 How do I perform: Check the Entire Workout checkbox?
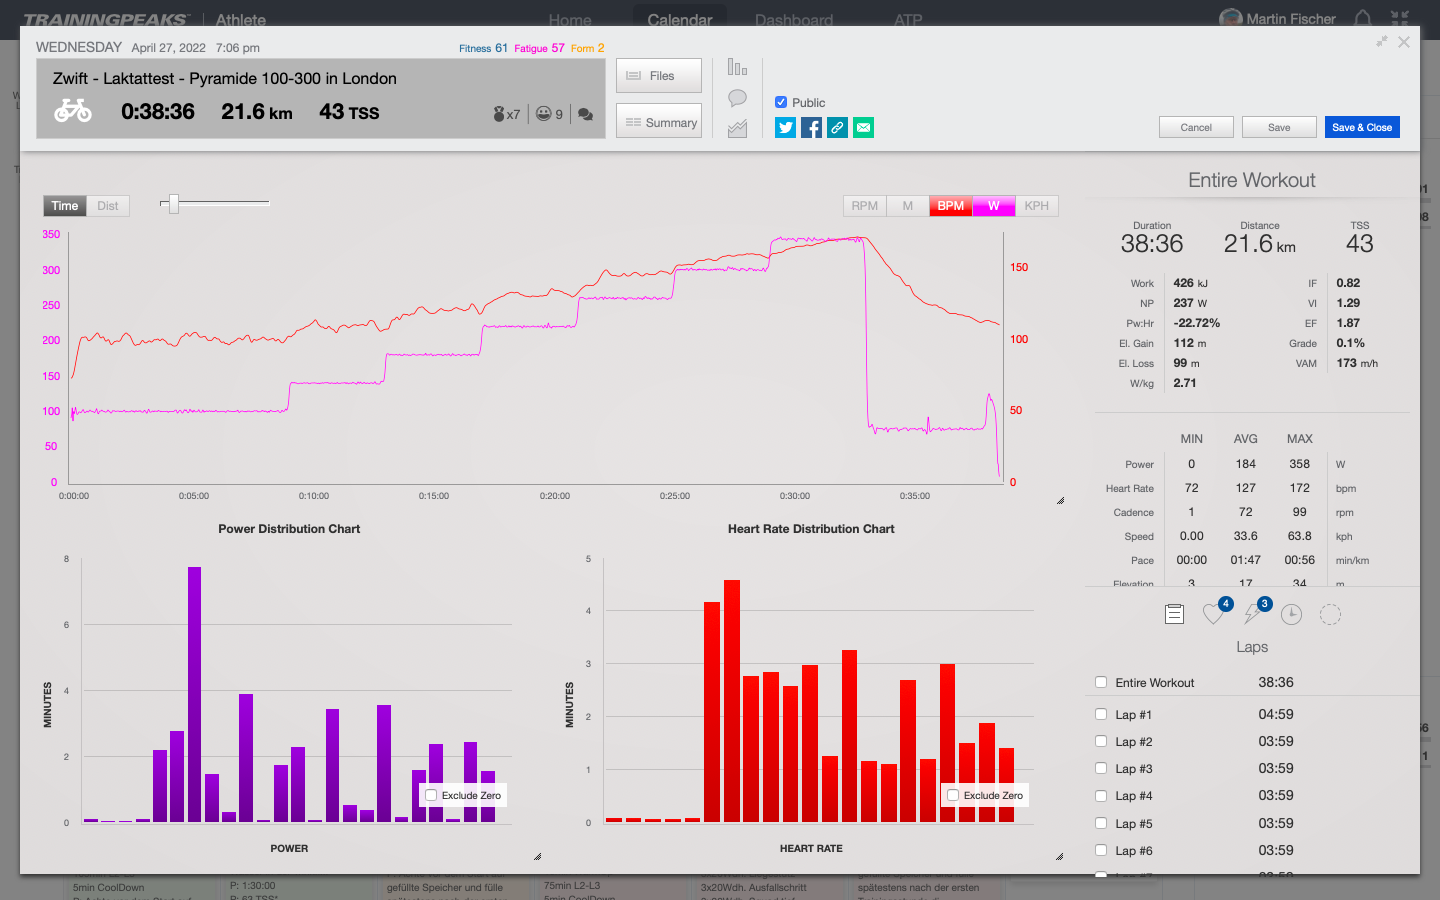coord(1101,683)
